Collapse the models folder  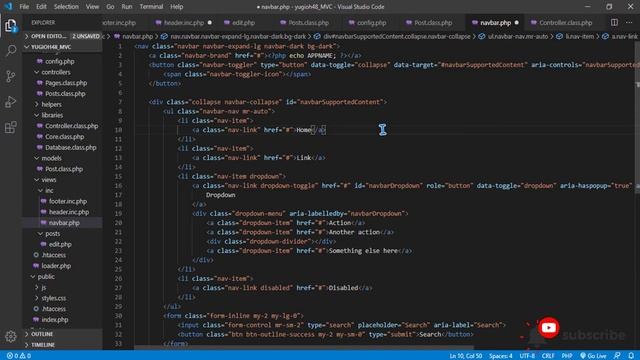[51, 158]
